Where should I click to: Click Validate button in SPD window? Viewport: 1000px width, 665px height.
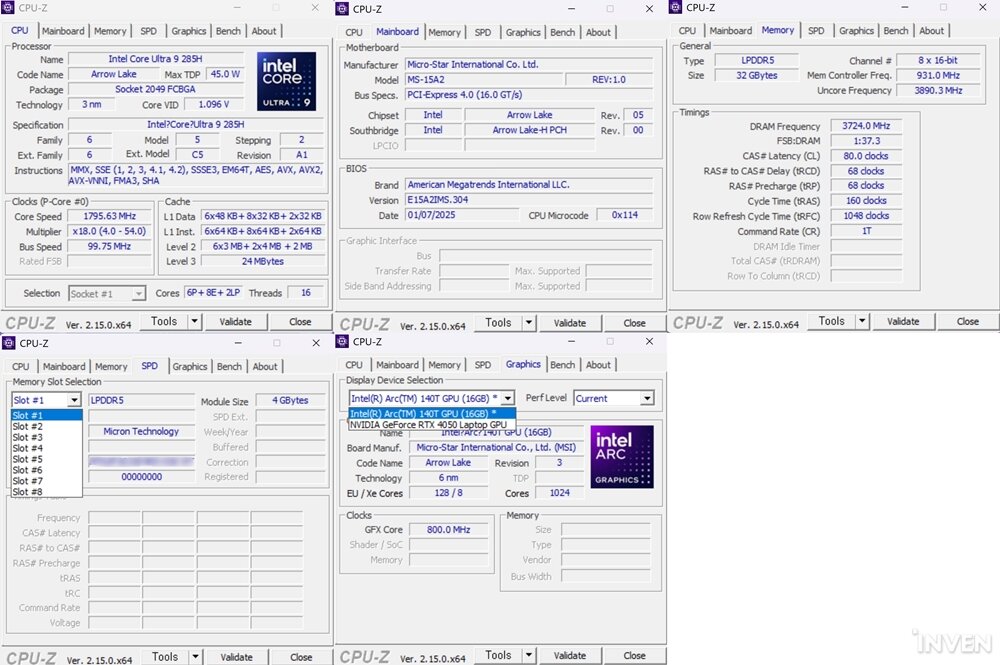237,657
